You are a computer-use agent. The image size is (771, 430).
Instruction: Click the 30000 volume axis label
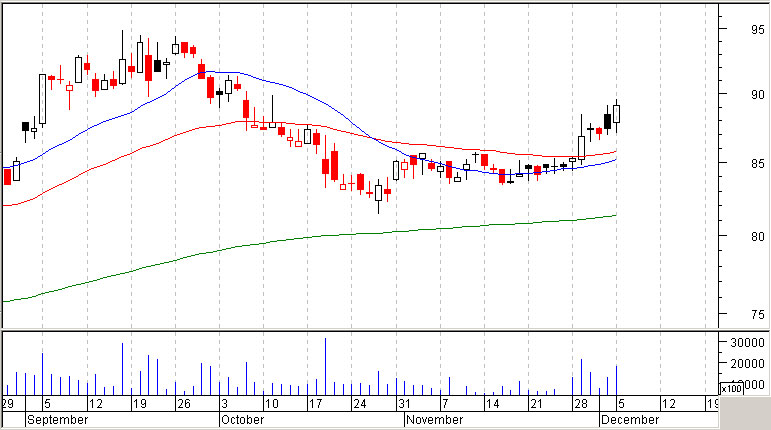[x=747, y=343]
